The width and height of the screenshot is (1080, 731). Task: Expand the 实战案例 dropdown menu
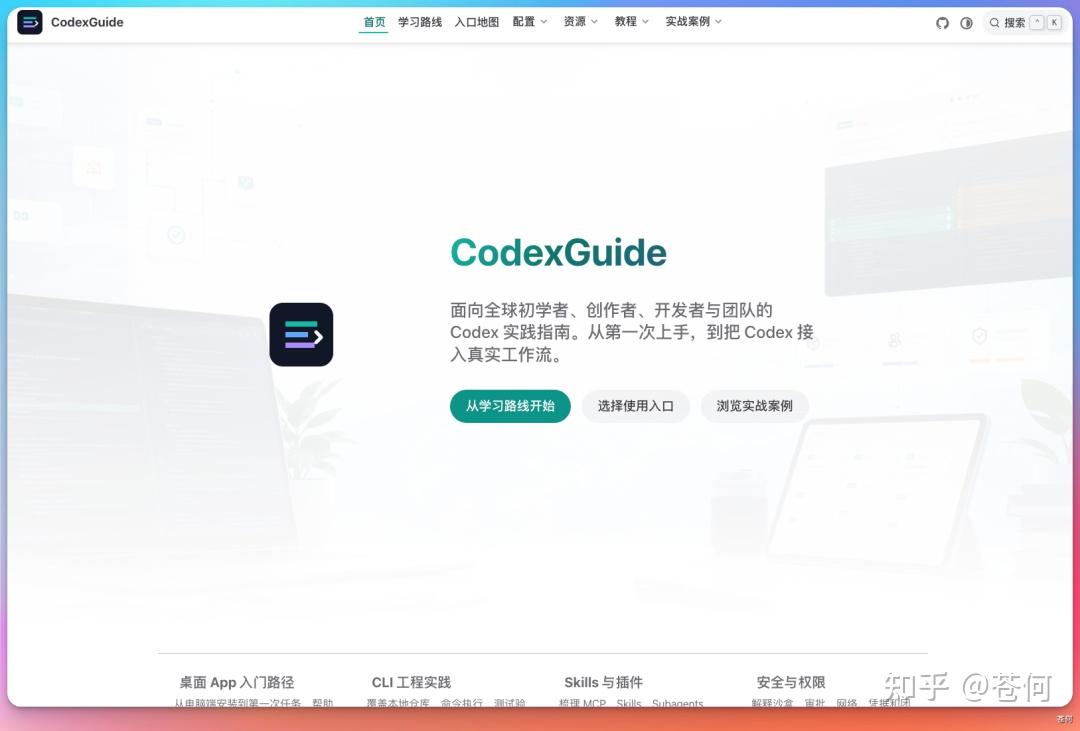[x=694, y=22]
